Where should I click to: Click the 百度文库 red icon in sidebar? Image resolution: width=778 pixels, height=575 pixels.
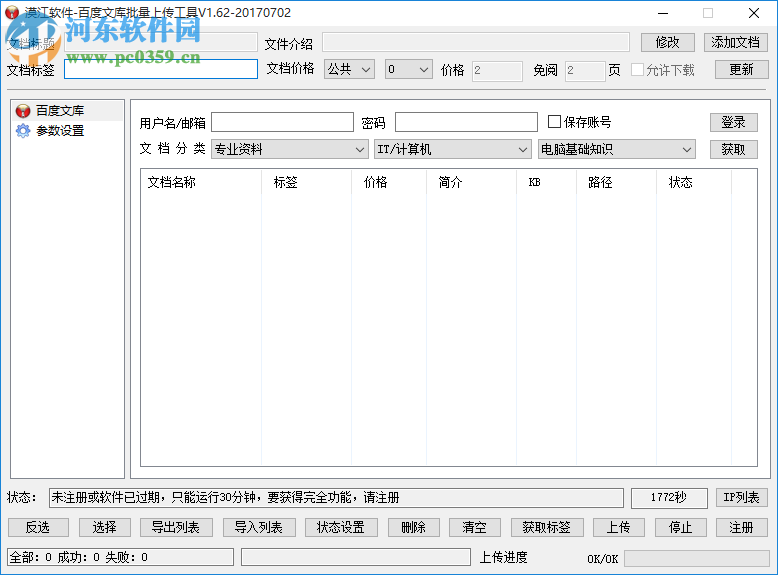(x=23, y=111)
